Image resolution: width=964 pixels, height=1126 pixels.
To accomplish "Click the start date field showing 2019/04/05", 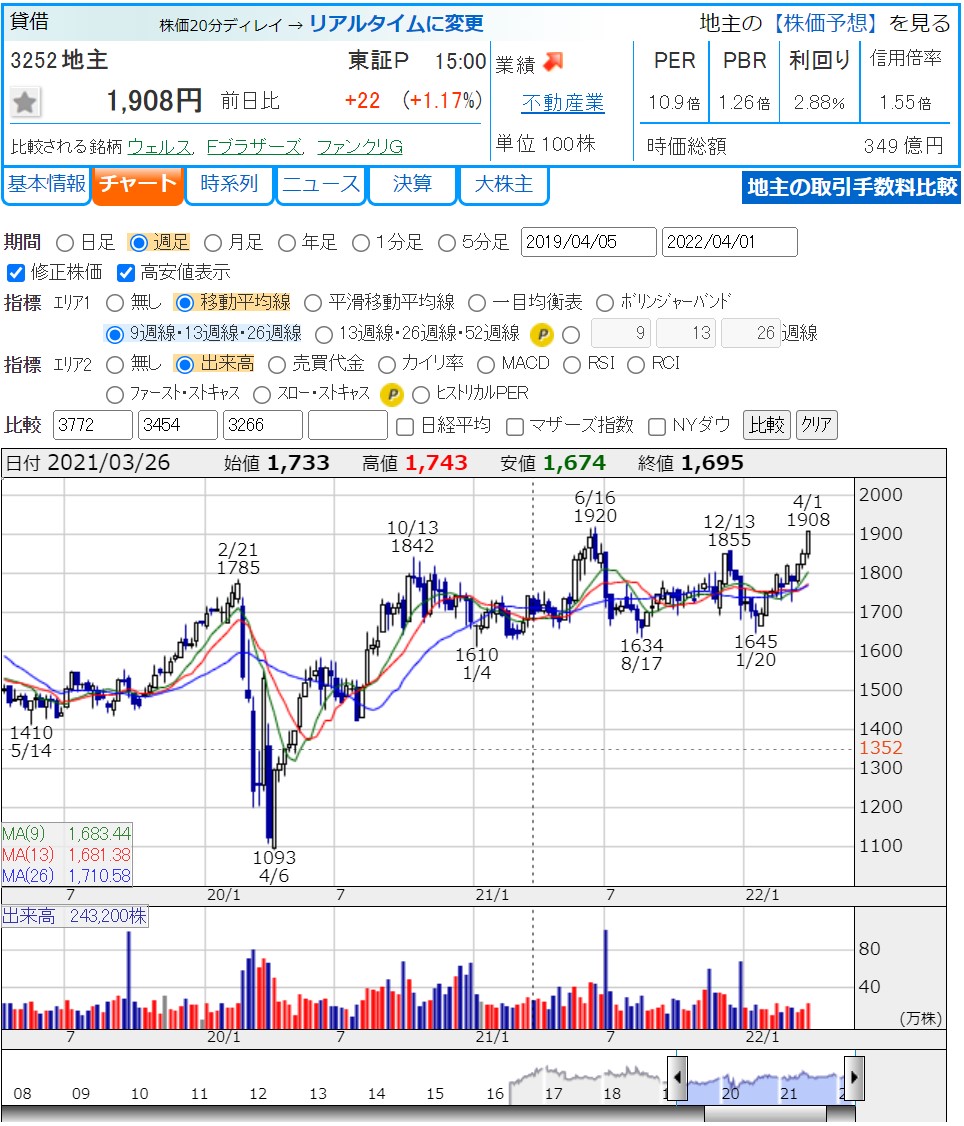I will pos(588,243).
